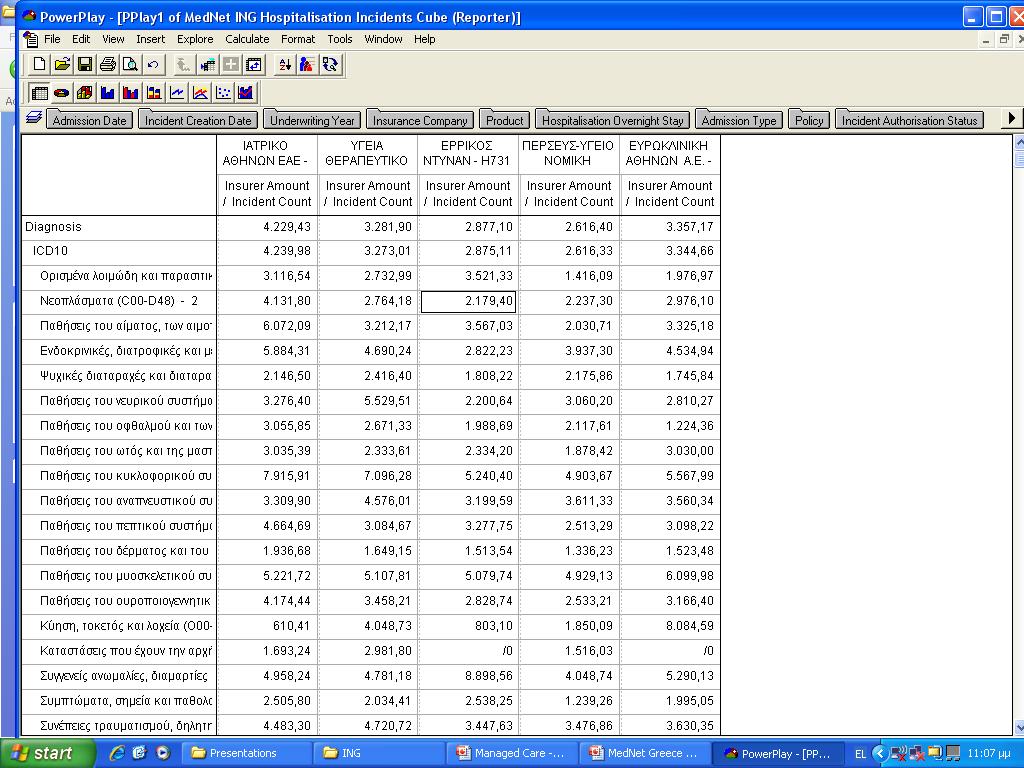Open the Insert menu
Viewport: 1024px width, 768px height.
150,39
